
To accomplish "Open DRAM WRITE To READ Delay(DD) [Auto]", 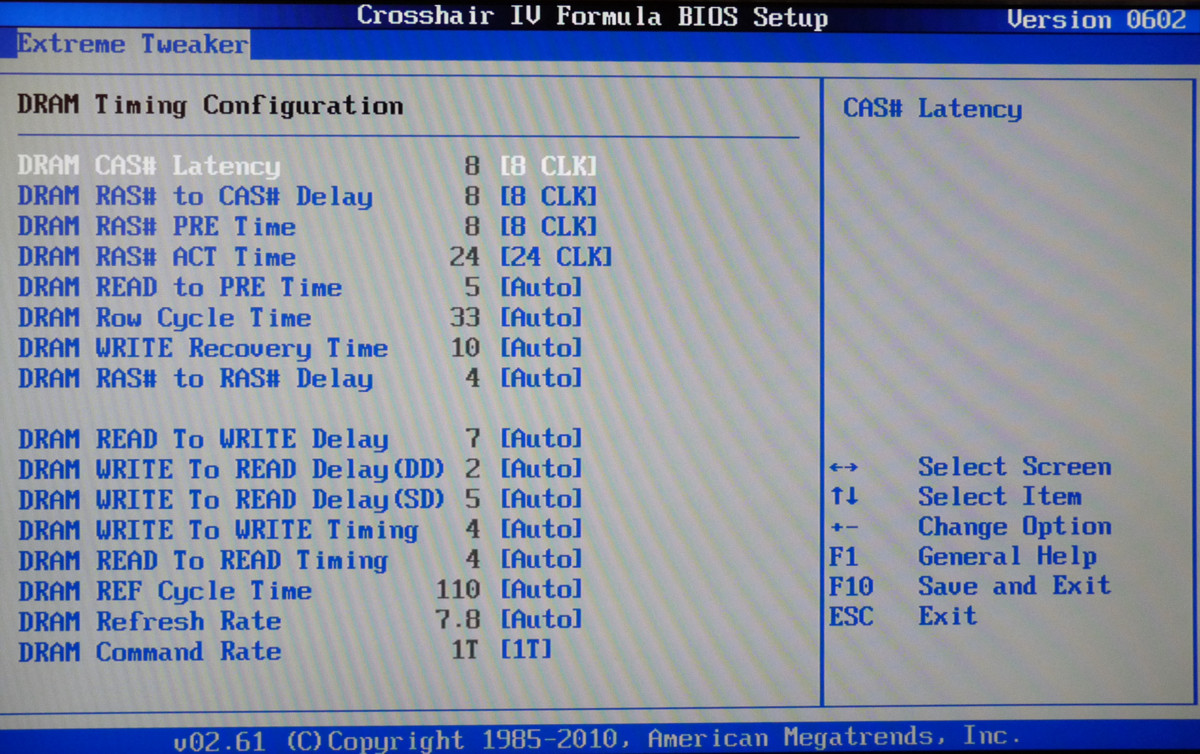I will coord(541,469).
